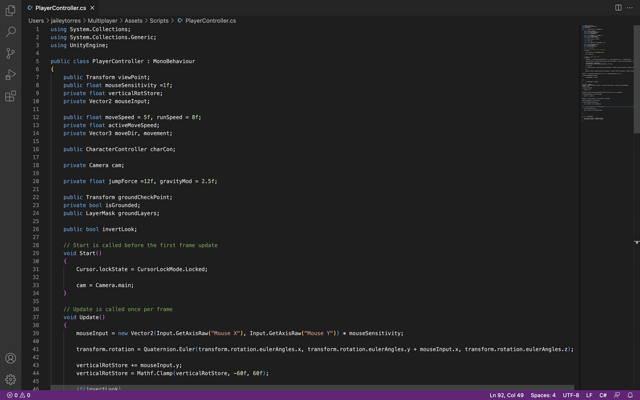Image resolution: width=640 pixels, height=400 pixels.
Task: Click 'Quaternion.Euler' on line 41
Action: click(x=169, y=349)
